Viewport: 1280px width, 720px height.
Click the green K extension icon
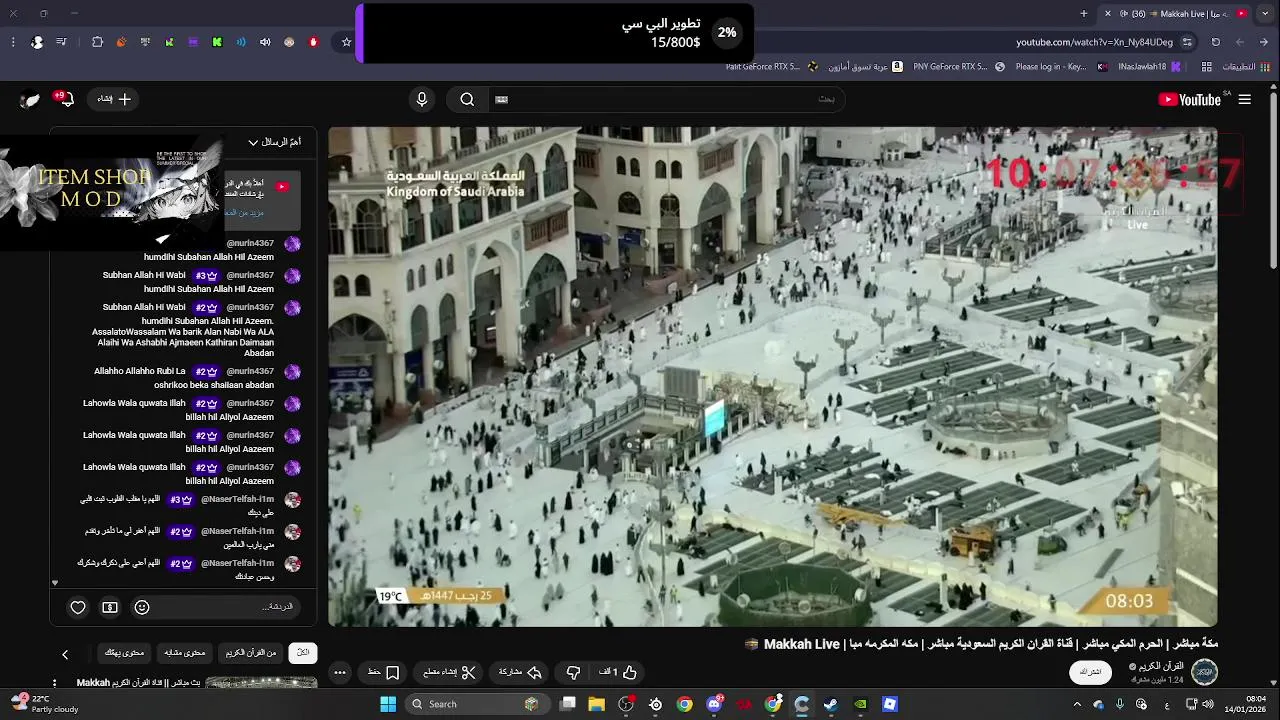[x=217, y=42]
